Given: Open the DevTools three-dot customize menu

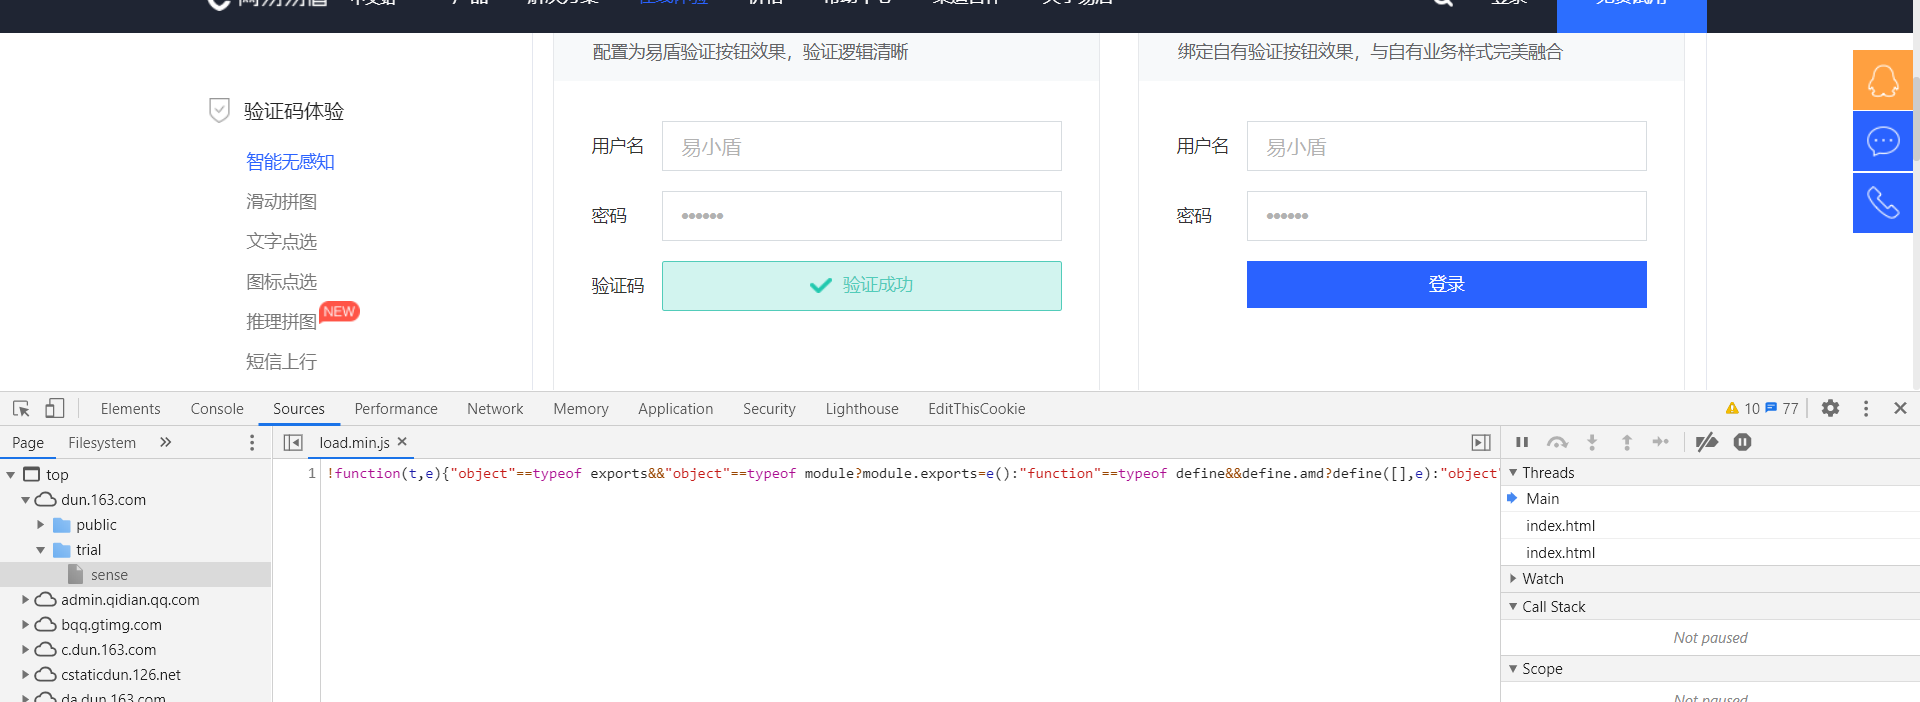Looking at the screenshot, I should click(1866, 408).
